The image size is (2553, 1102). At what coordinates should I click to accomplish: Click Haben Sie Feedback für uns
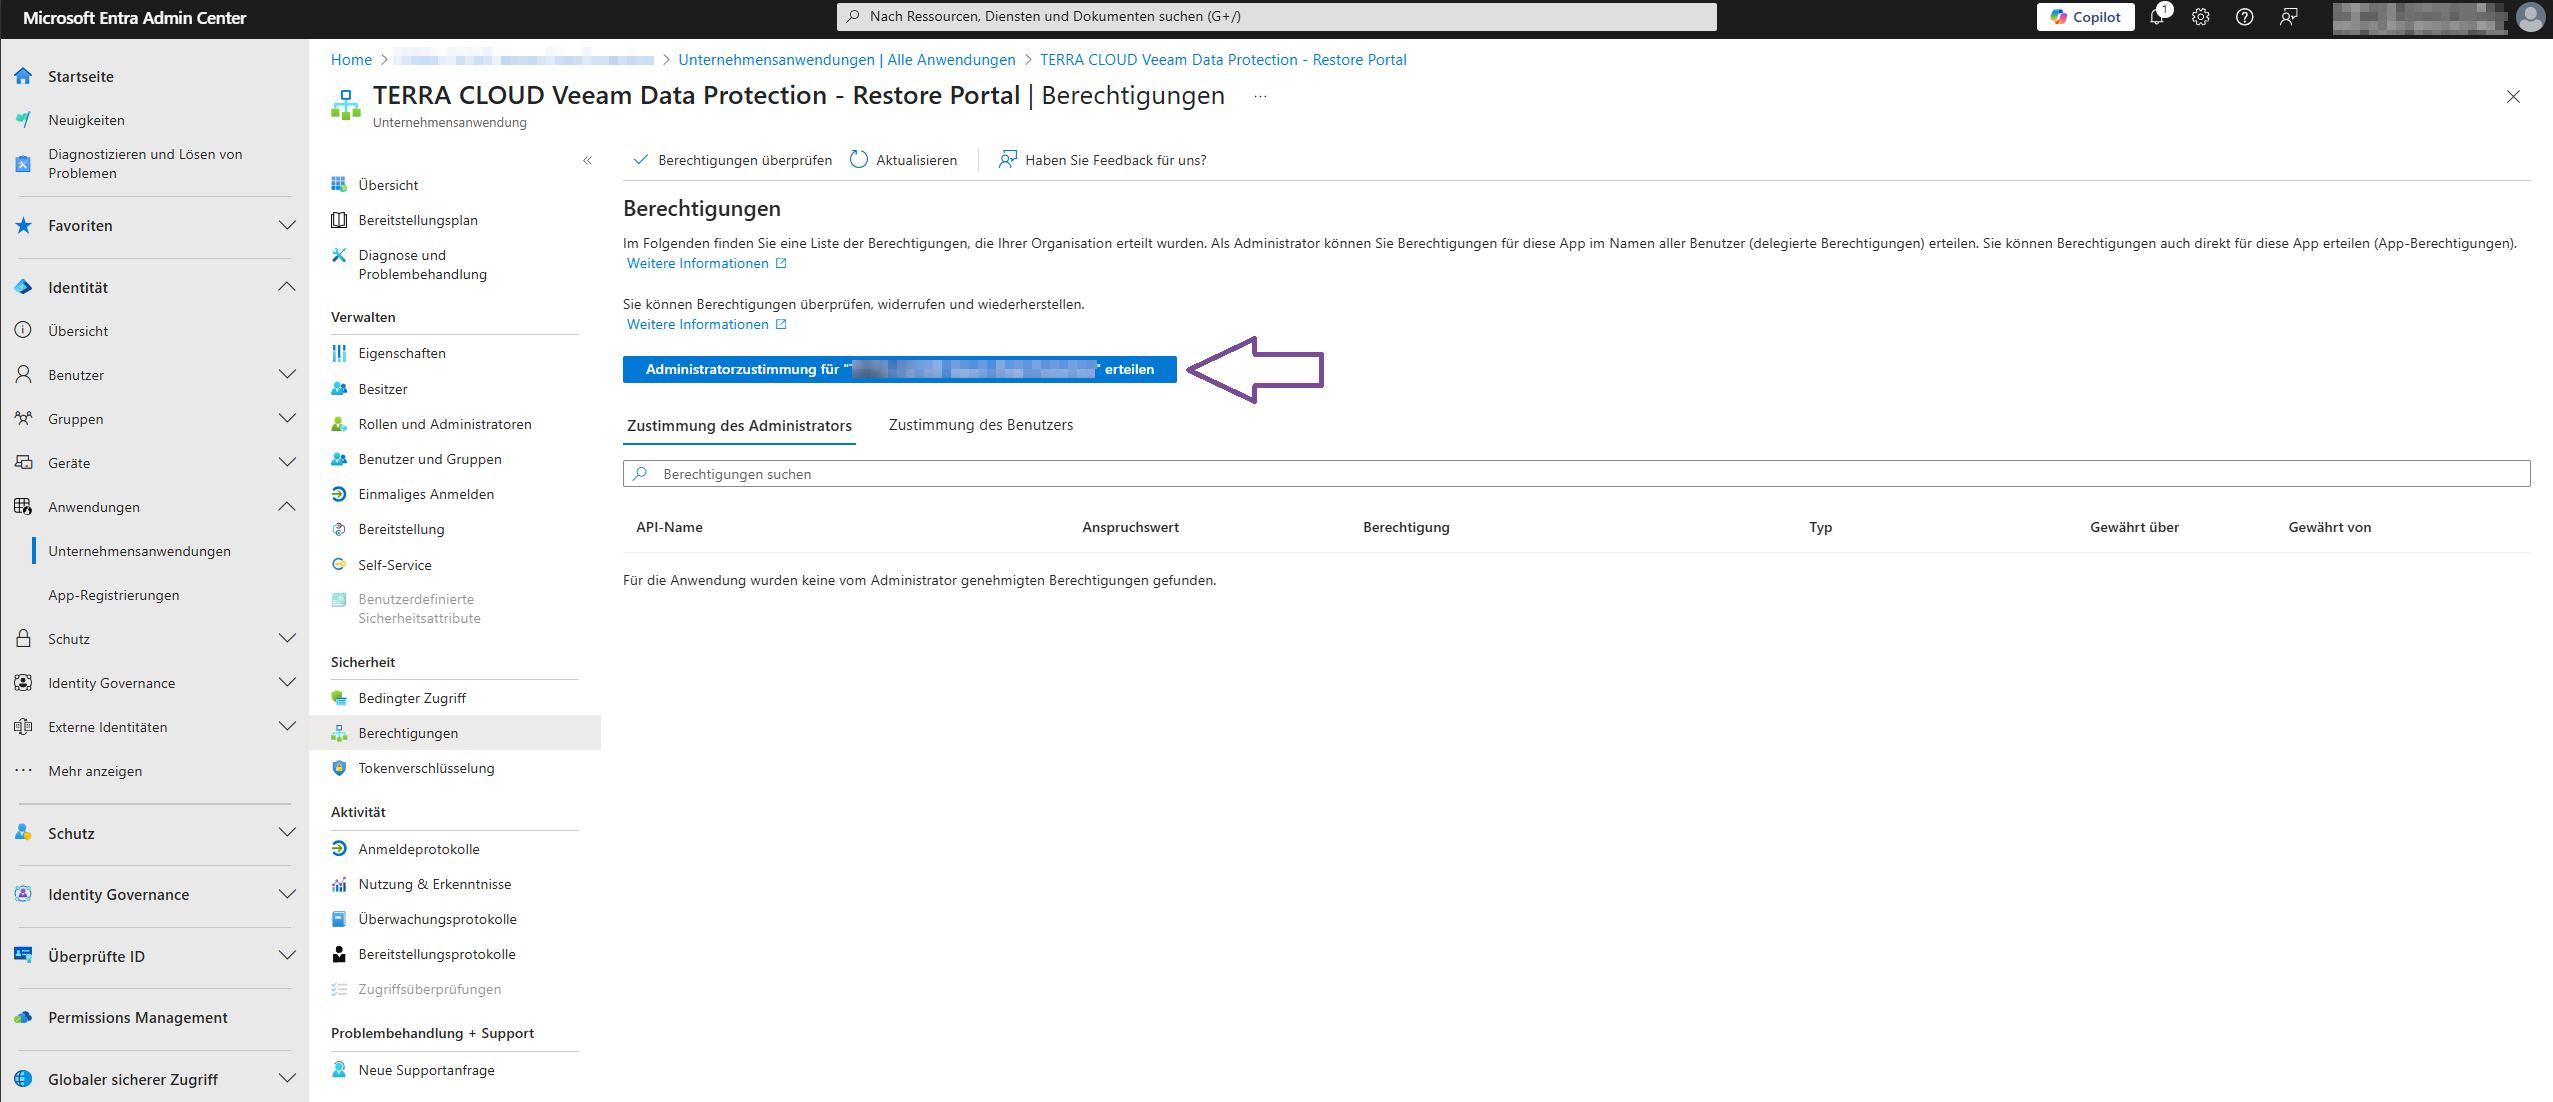coord(1103,160)
